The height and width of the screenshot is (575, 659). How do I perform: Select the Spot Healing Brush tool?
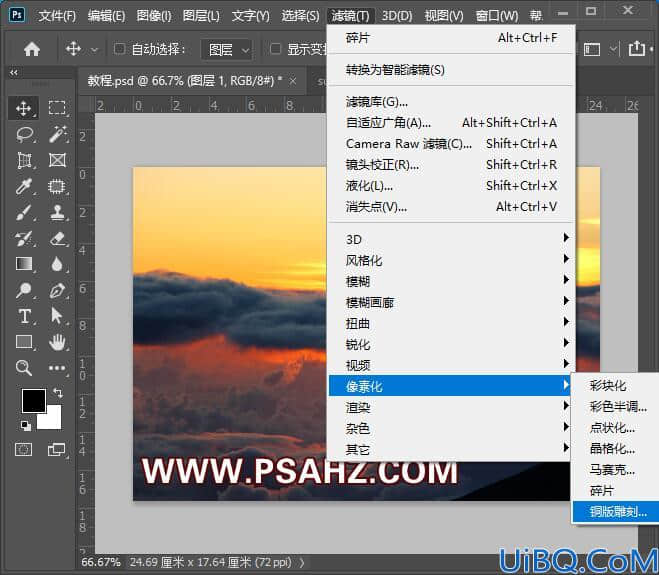click(57, 186)
